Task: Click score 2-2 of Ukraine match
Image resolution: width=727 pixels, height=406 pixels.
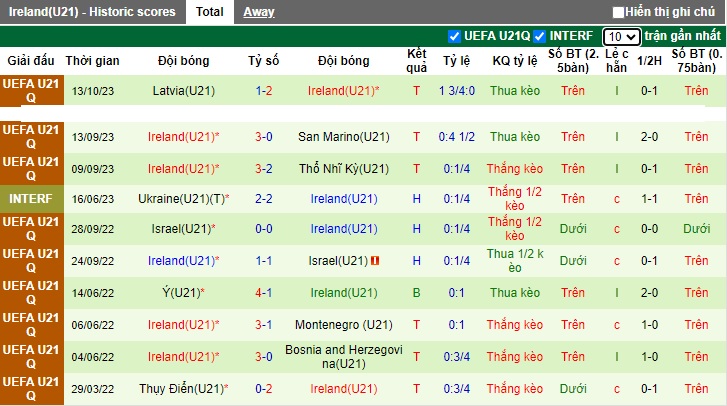Action: 264,199
